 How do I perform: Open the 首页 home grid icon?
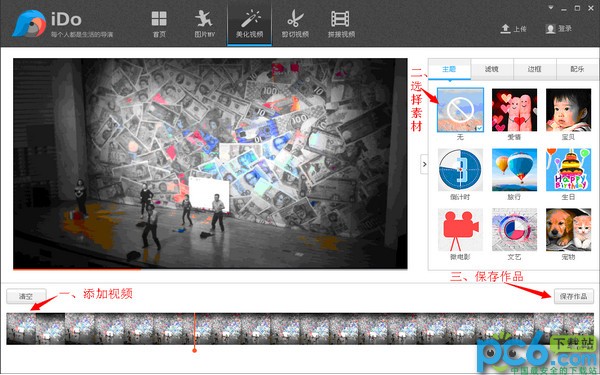coord(159,19)
